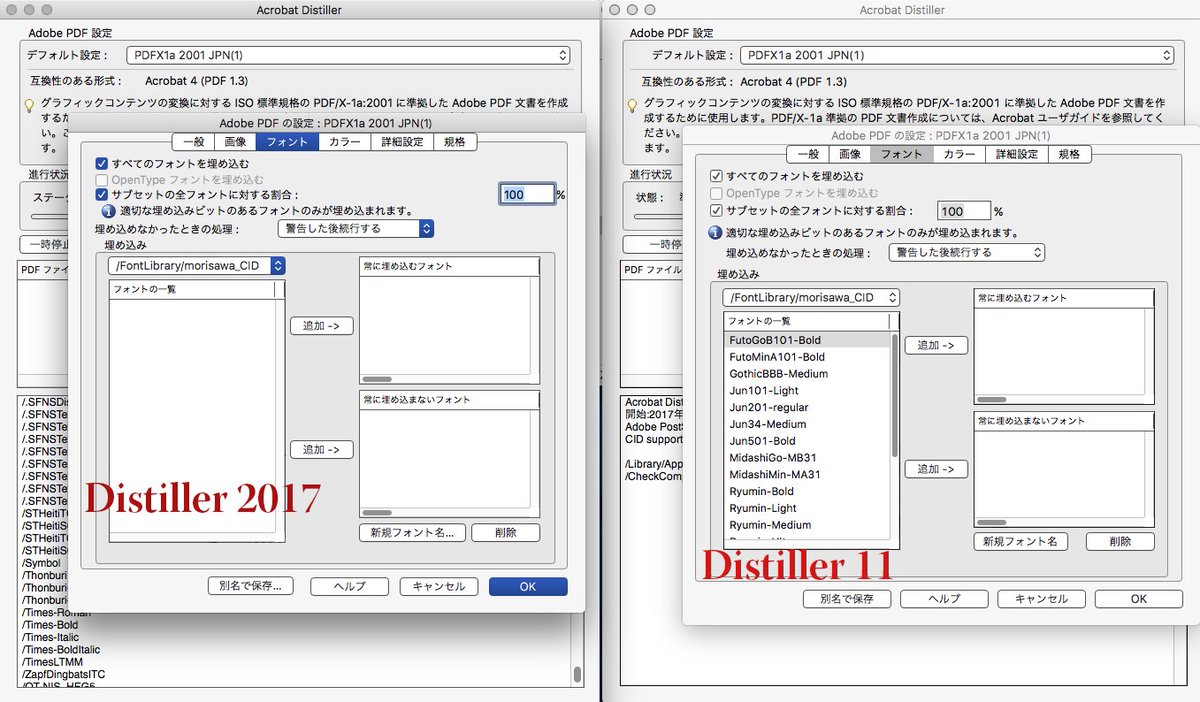1200x702 pixels.
Task: Click 新規フォント名 button in Distiller 11
Action: click(x=1020, y=541)
